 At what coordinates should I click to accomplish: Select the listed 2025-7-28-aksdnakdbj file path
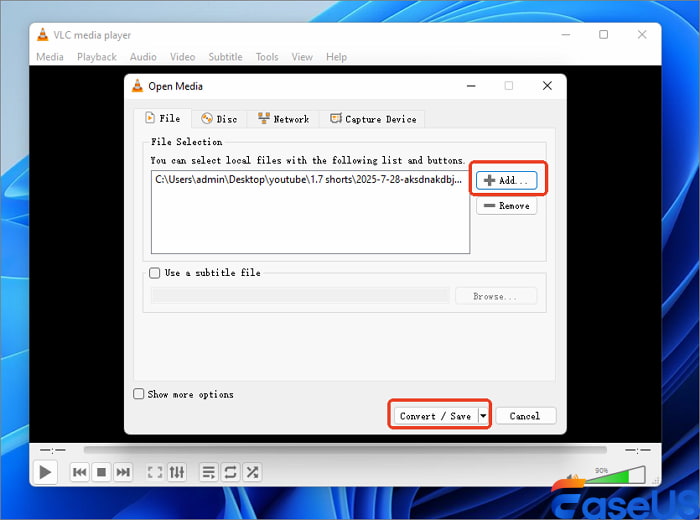309,179
